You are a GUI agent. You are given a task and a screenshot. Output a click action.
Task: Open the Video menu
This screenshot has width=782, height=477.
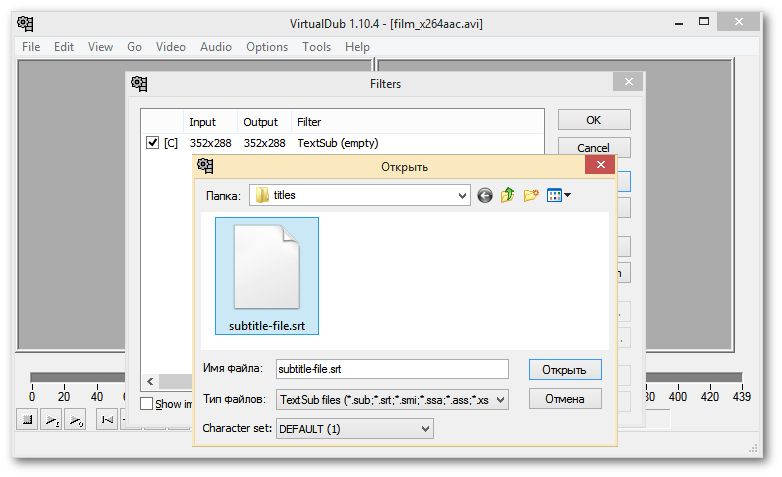[x=170, y=47]
